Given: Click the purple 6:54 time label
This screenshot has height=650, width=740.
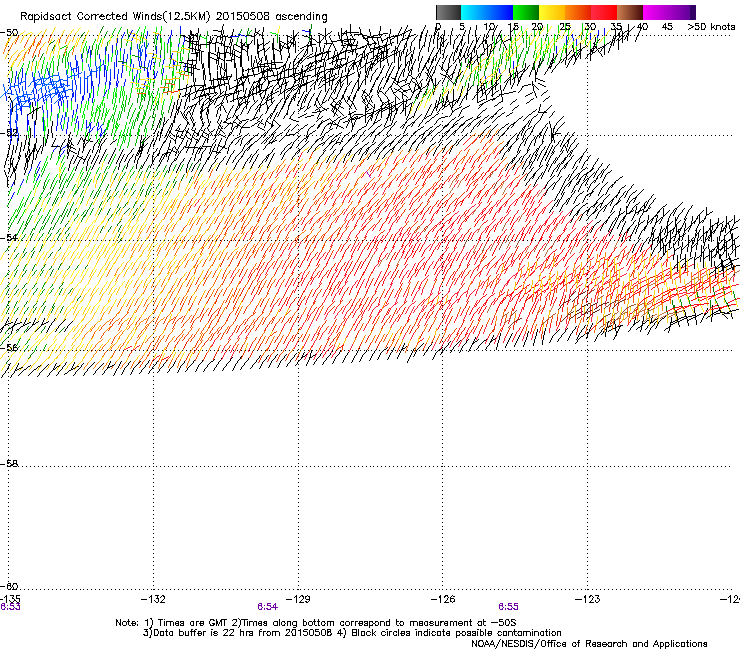Looking at the screenshot, I should 267,607.
